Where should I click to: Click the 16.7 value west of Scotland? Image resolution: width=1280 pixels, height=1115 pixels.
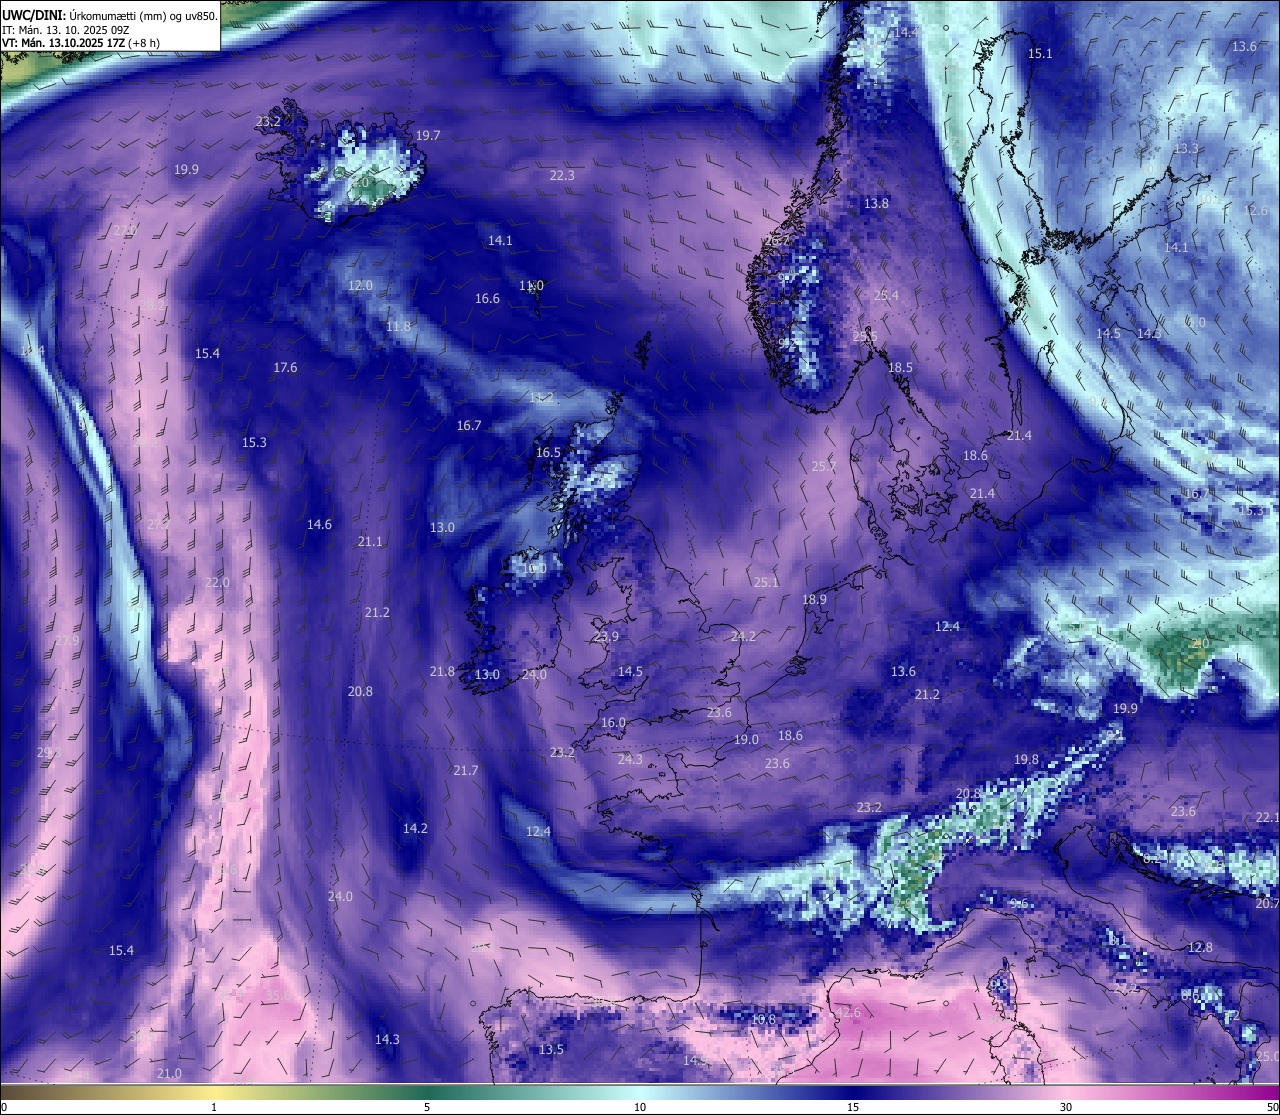pyautogui.click(x=469, y=425)
